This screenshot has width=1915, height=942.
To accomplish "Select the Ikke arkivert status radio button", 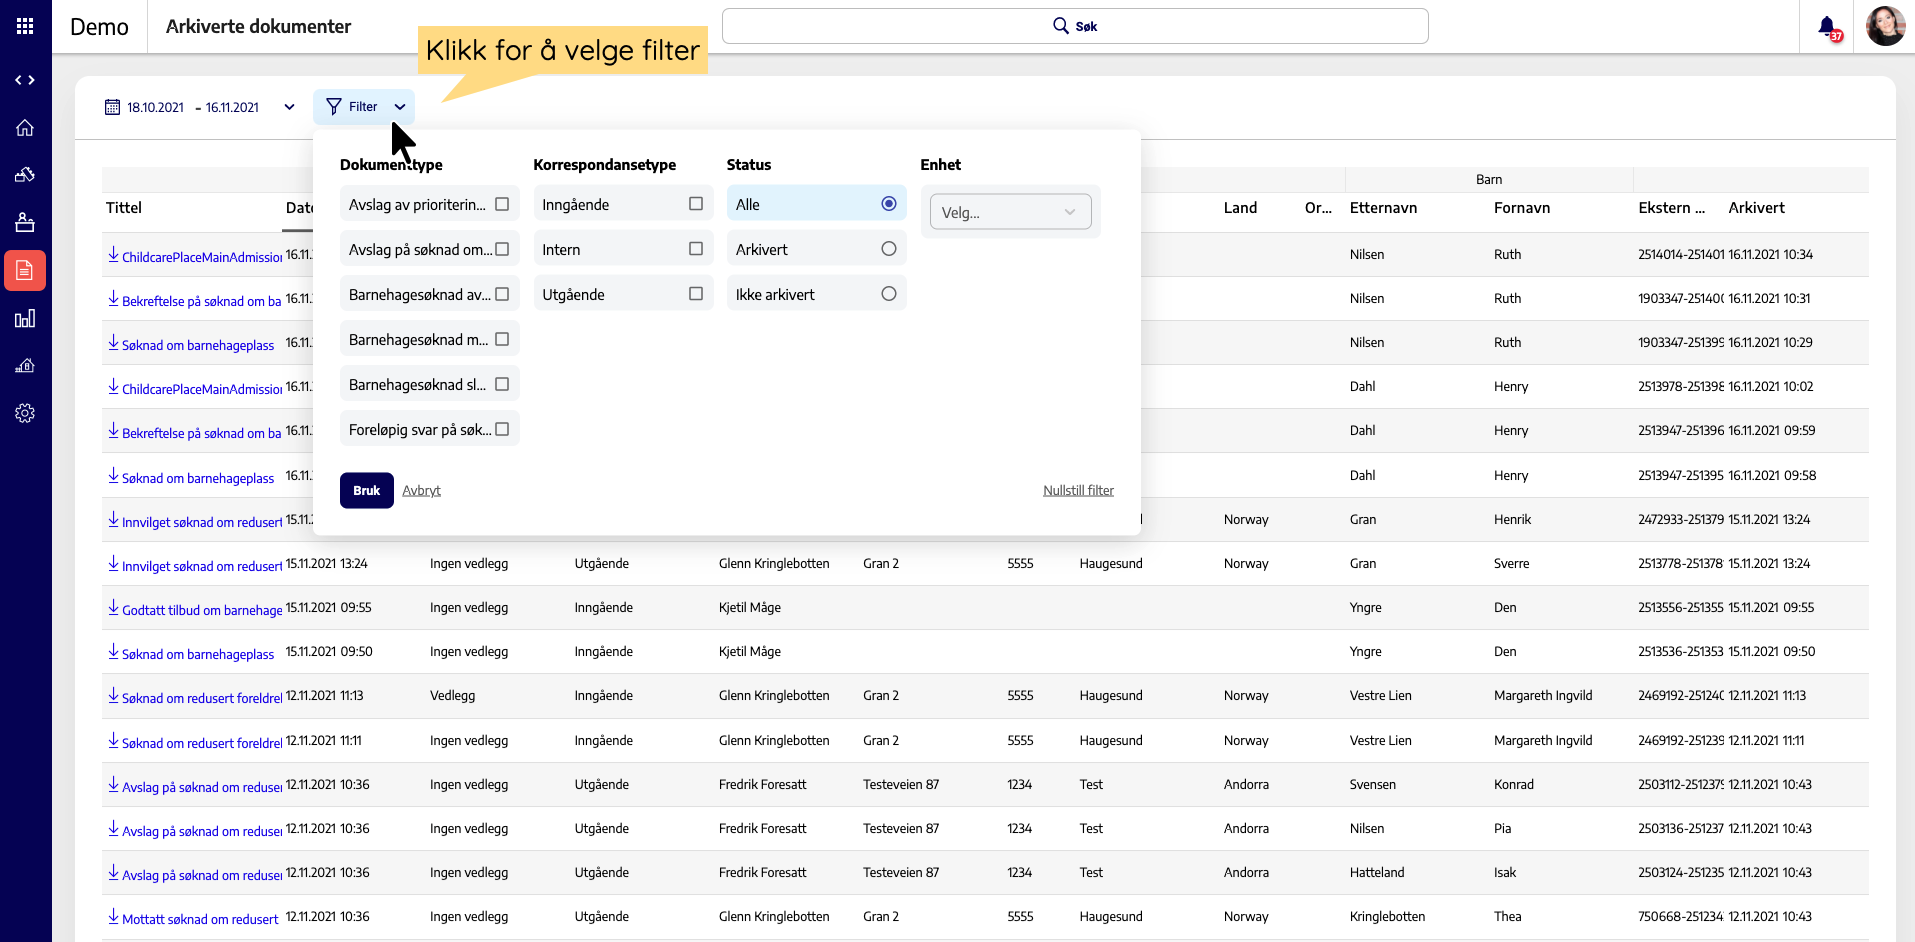I will click(x=889, y=294).
